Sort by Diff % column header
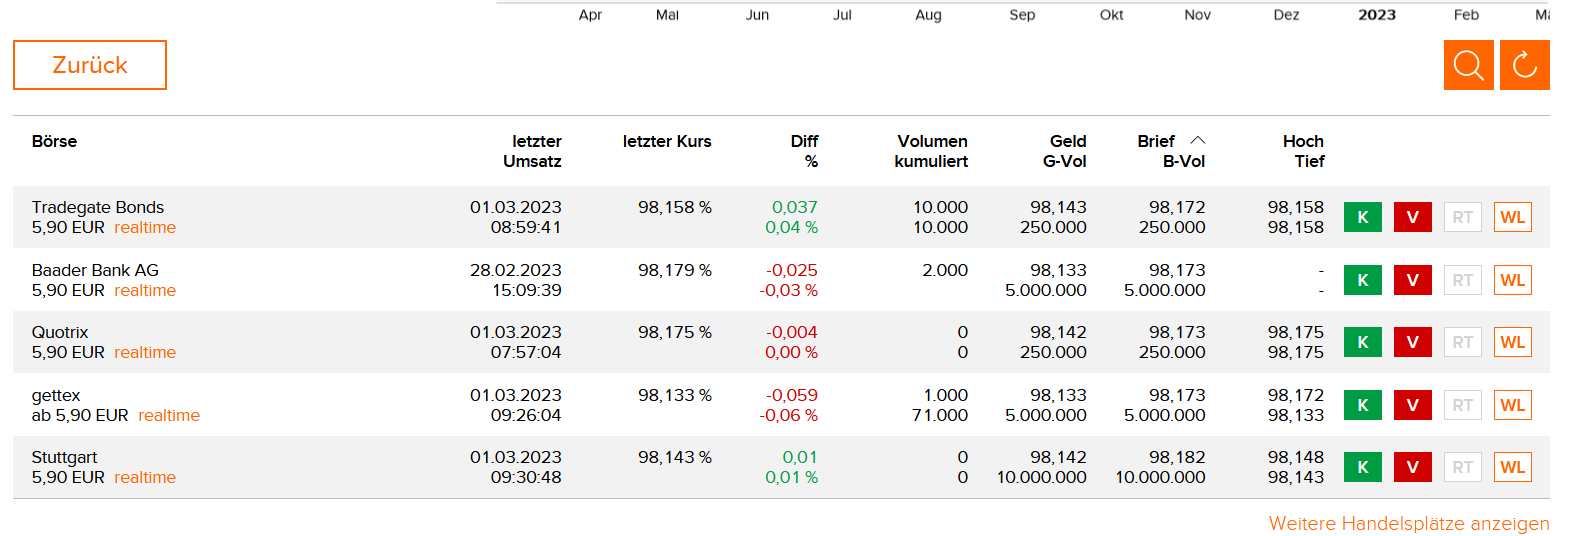Image resolution: width=1588 pixels, height=536 pixels. pyautogui.click(x=804, y=151)
